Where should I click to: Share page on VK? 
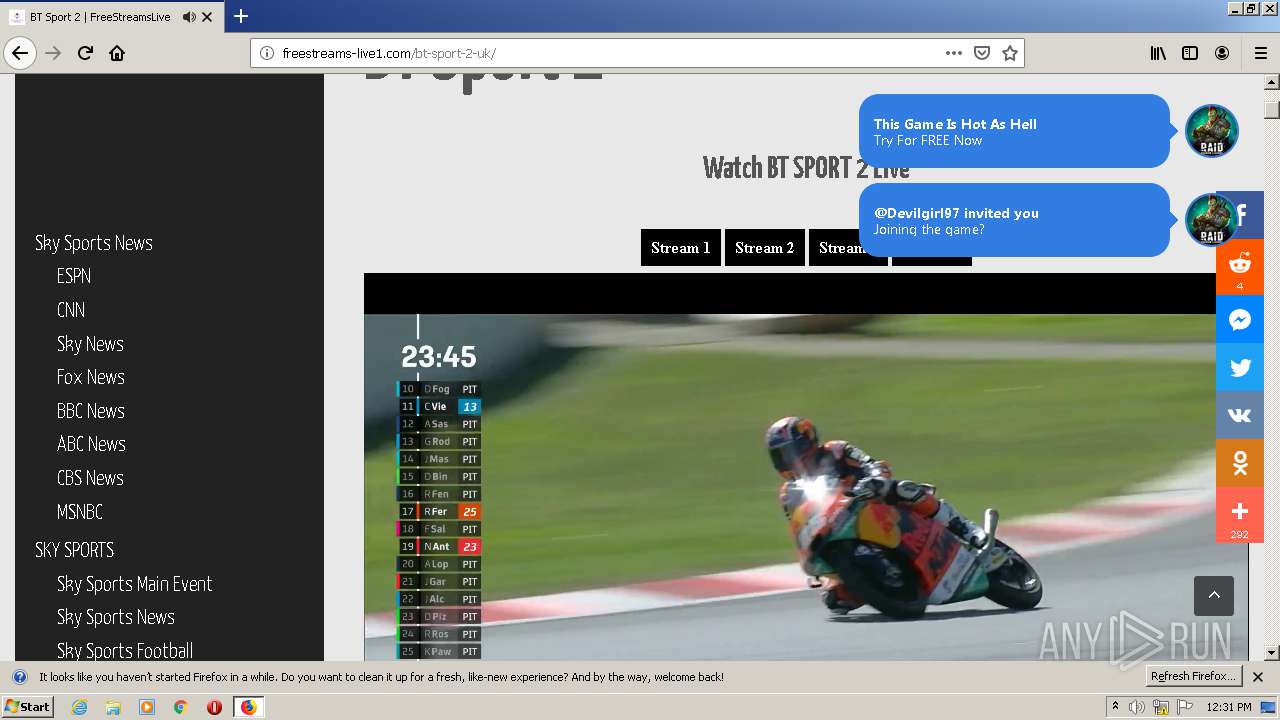pyautogui.click(x=1240, y=415)
